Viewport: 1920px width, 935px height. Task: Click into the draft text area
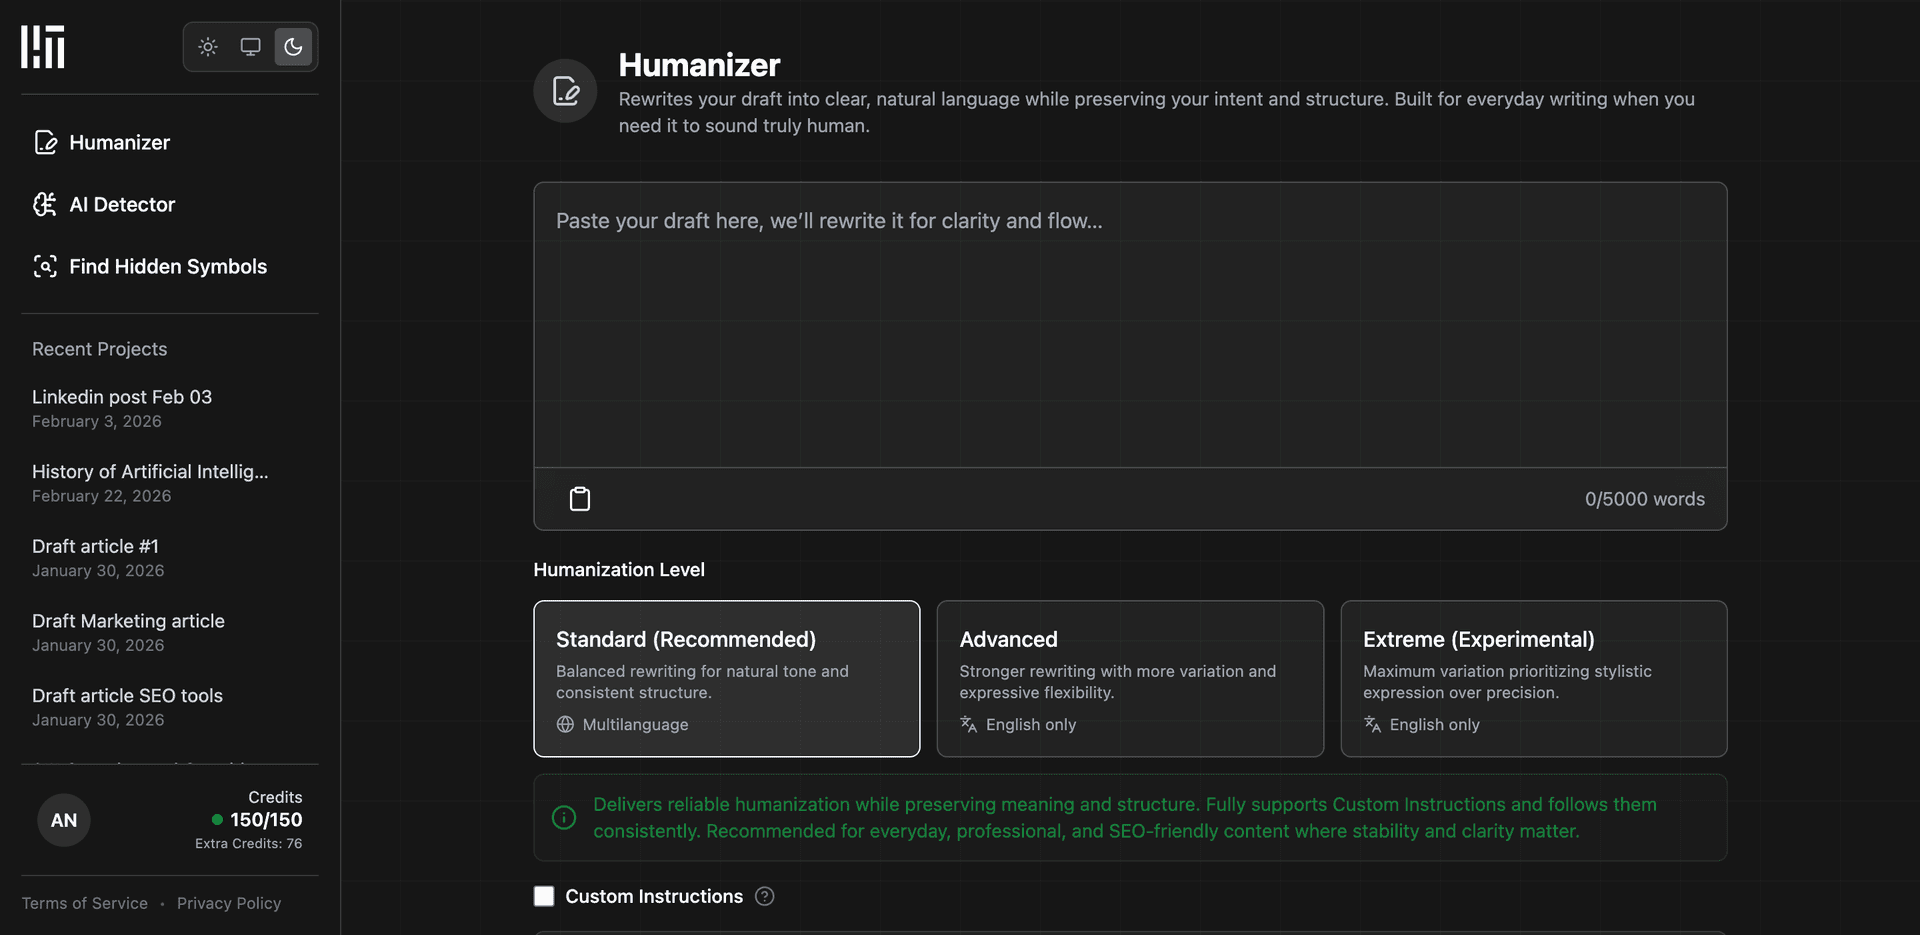[x=1130, y=325]
